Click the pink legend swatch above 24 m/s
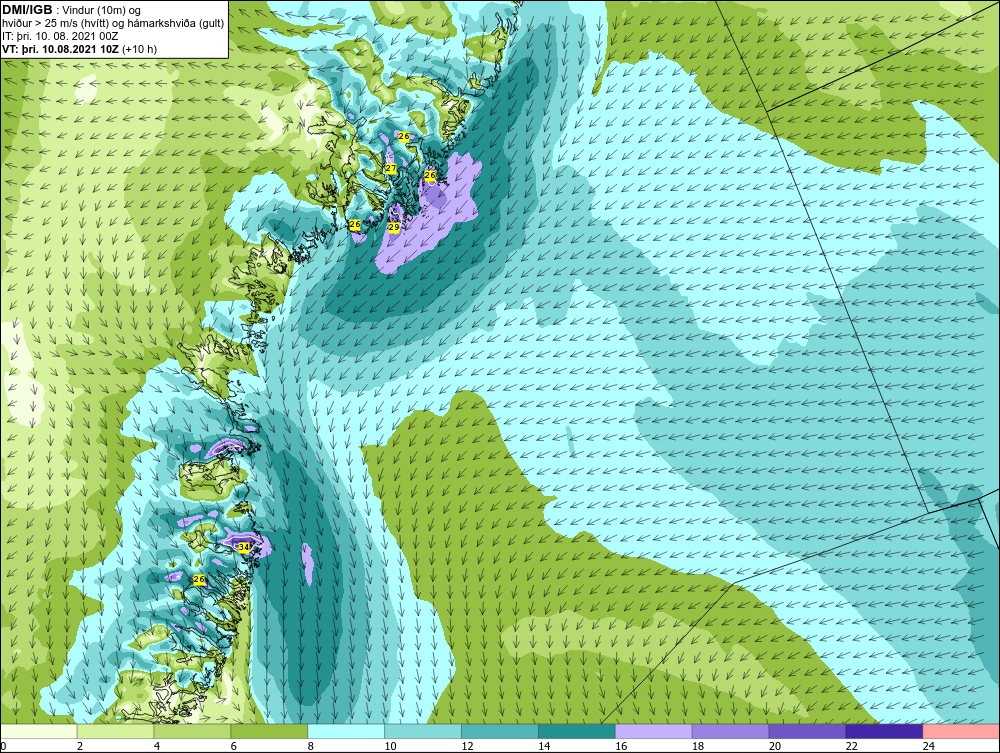Viewport: 1000px width, 753px height. (x=961, y=731)
